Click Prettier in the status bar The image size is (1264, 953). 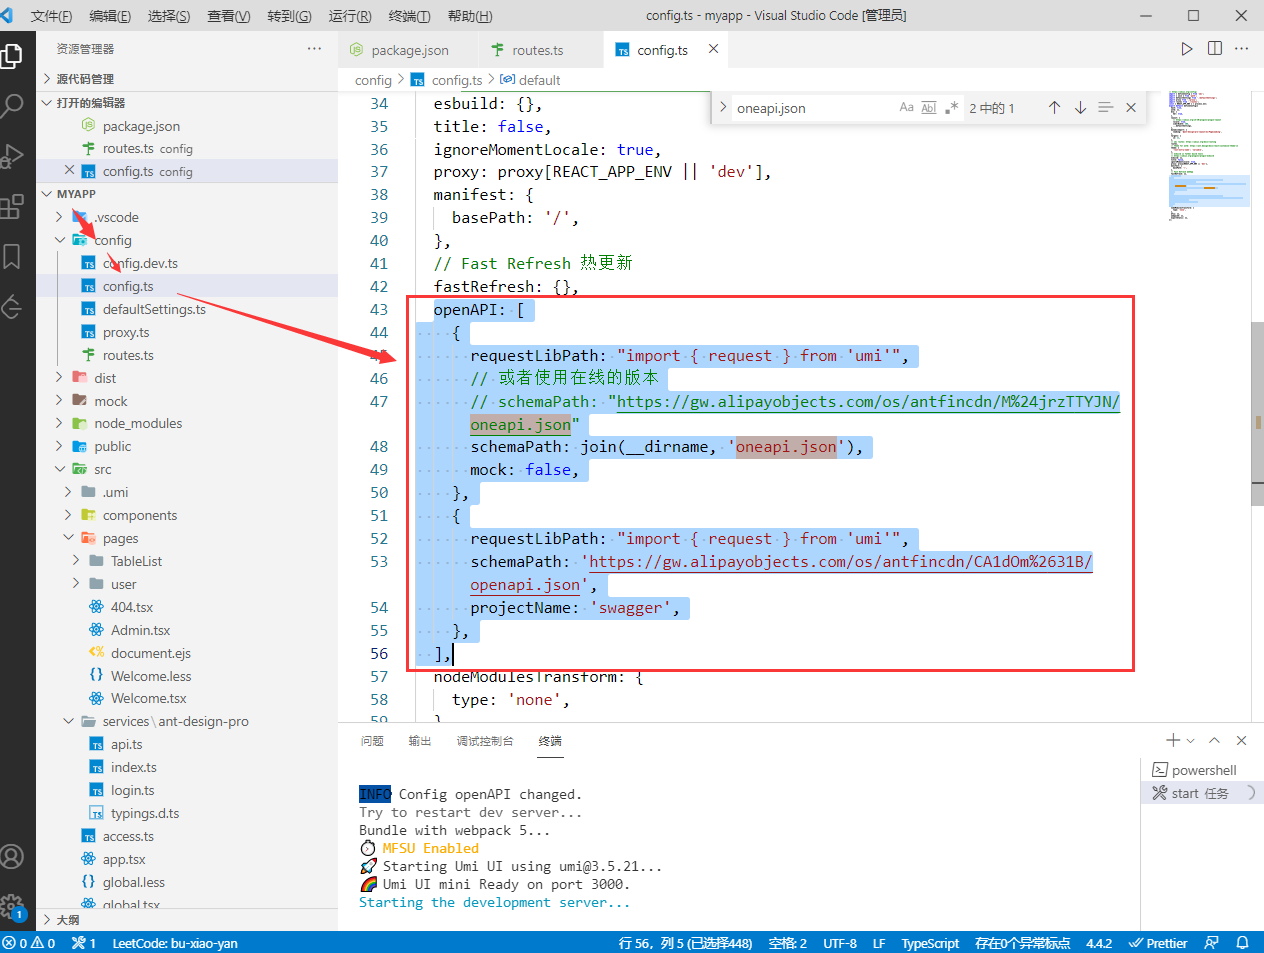(1158, 943)
